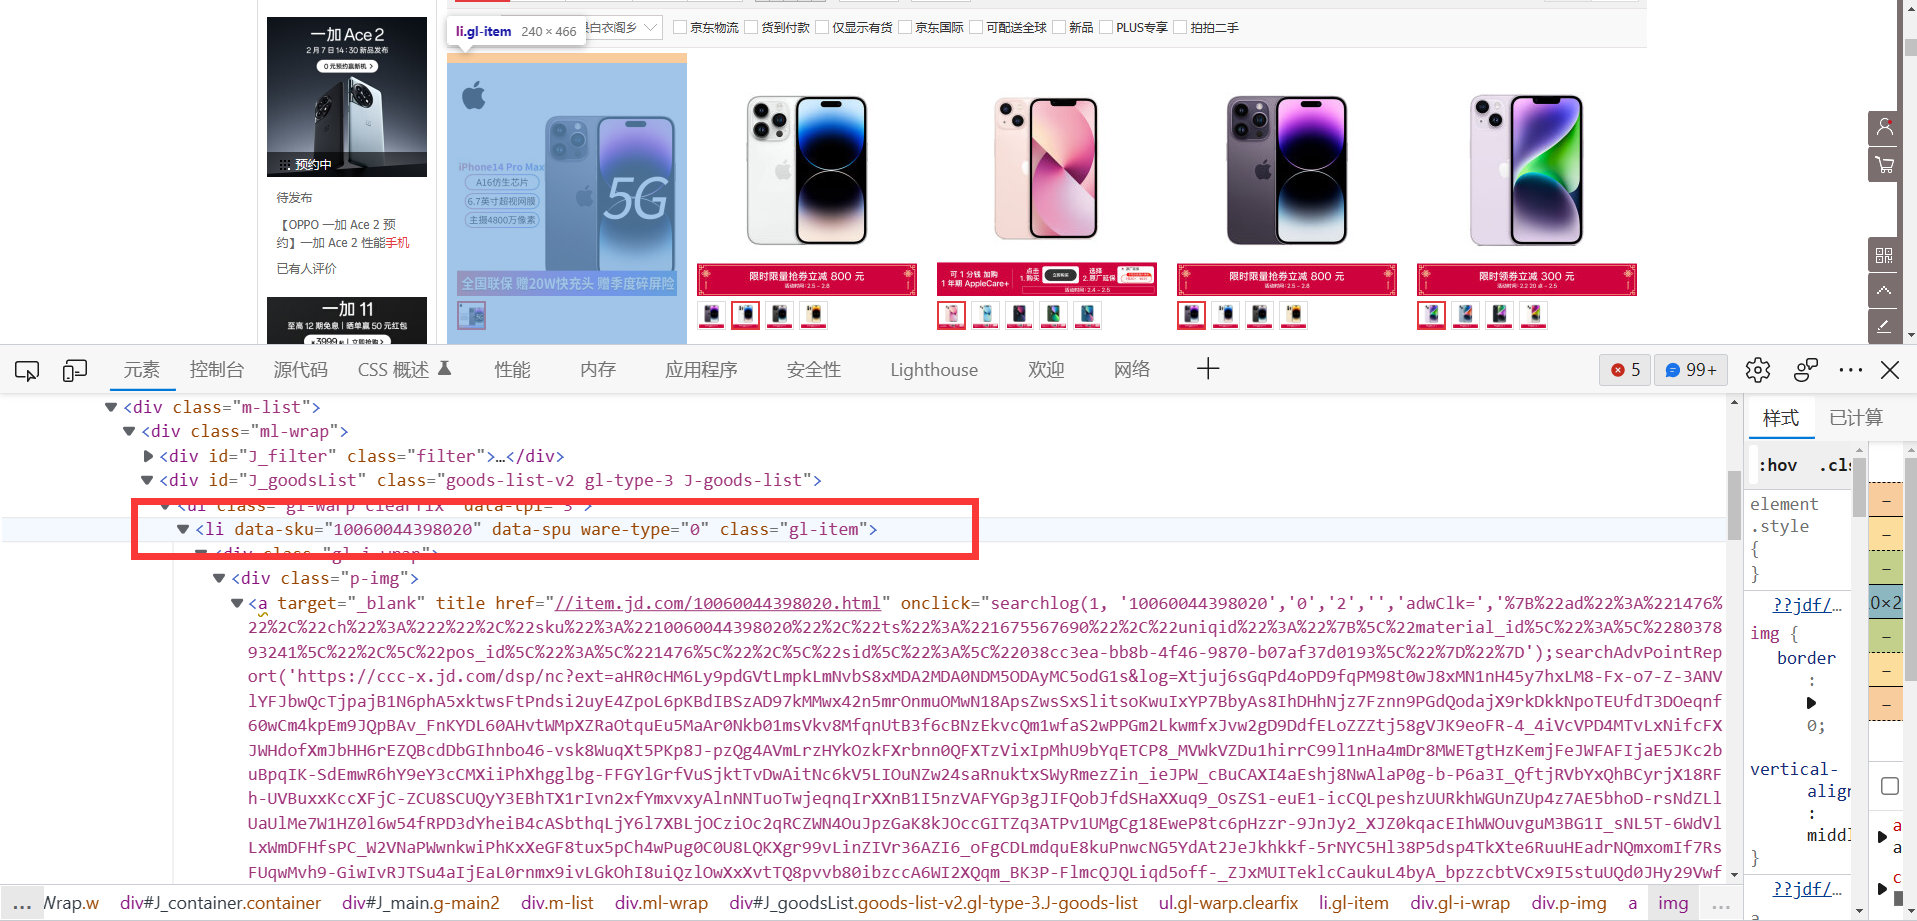Switch to the 源代码 tab

pyautogui.click(x=301, y=370)
